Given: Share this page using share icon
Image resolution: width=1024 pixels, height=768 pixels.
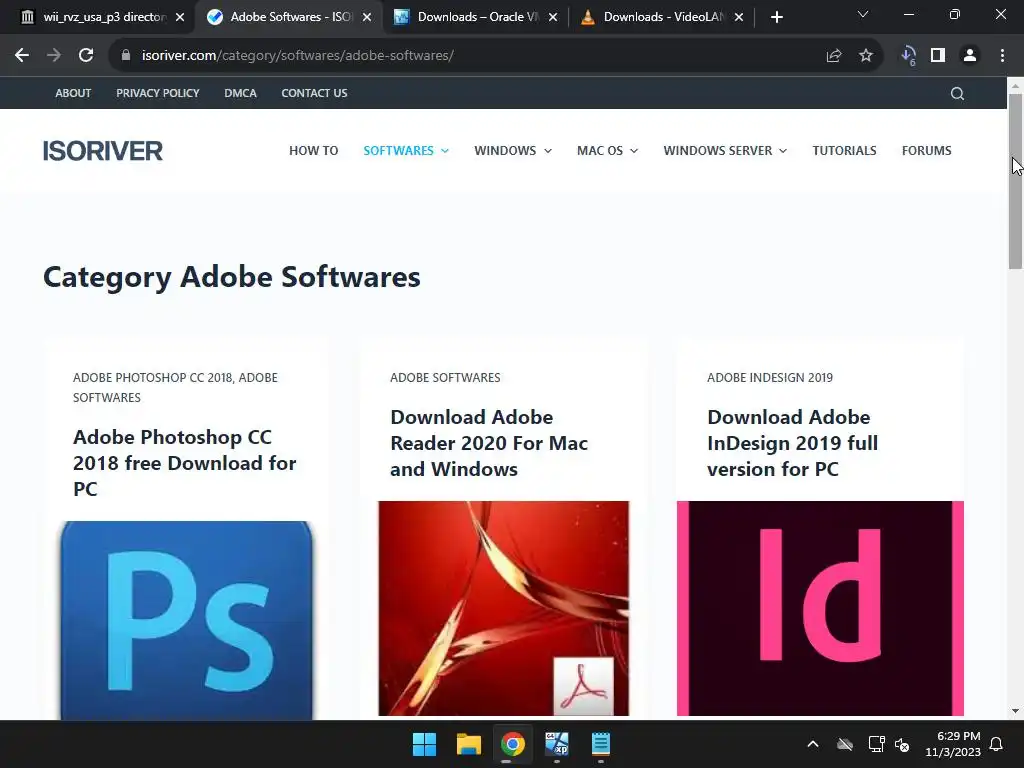Looking at the screenshot, I should click(x=834, y=56).
